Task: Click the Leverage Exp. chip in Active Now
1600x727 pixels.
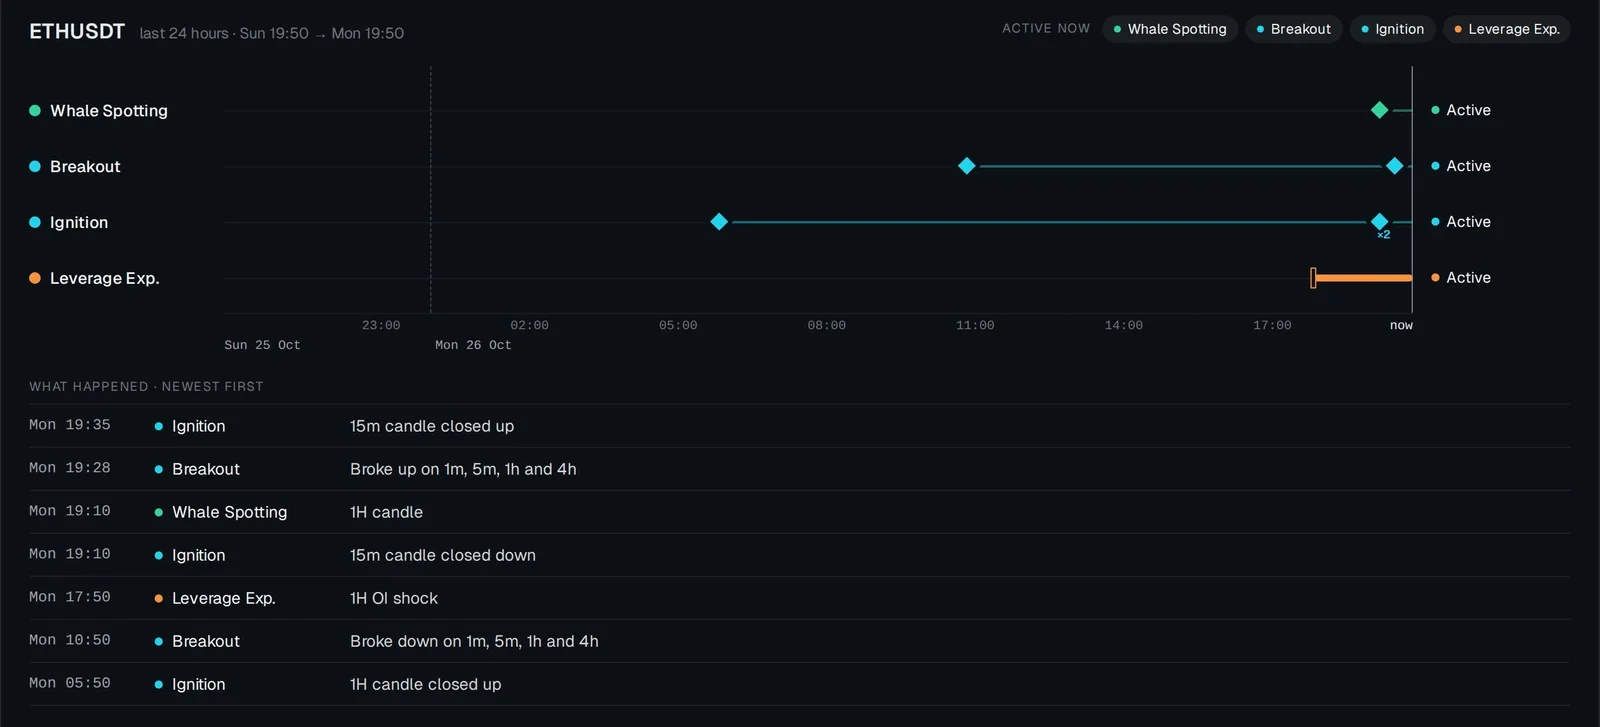Action: point(1506,29)
